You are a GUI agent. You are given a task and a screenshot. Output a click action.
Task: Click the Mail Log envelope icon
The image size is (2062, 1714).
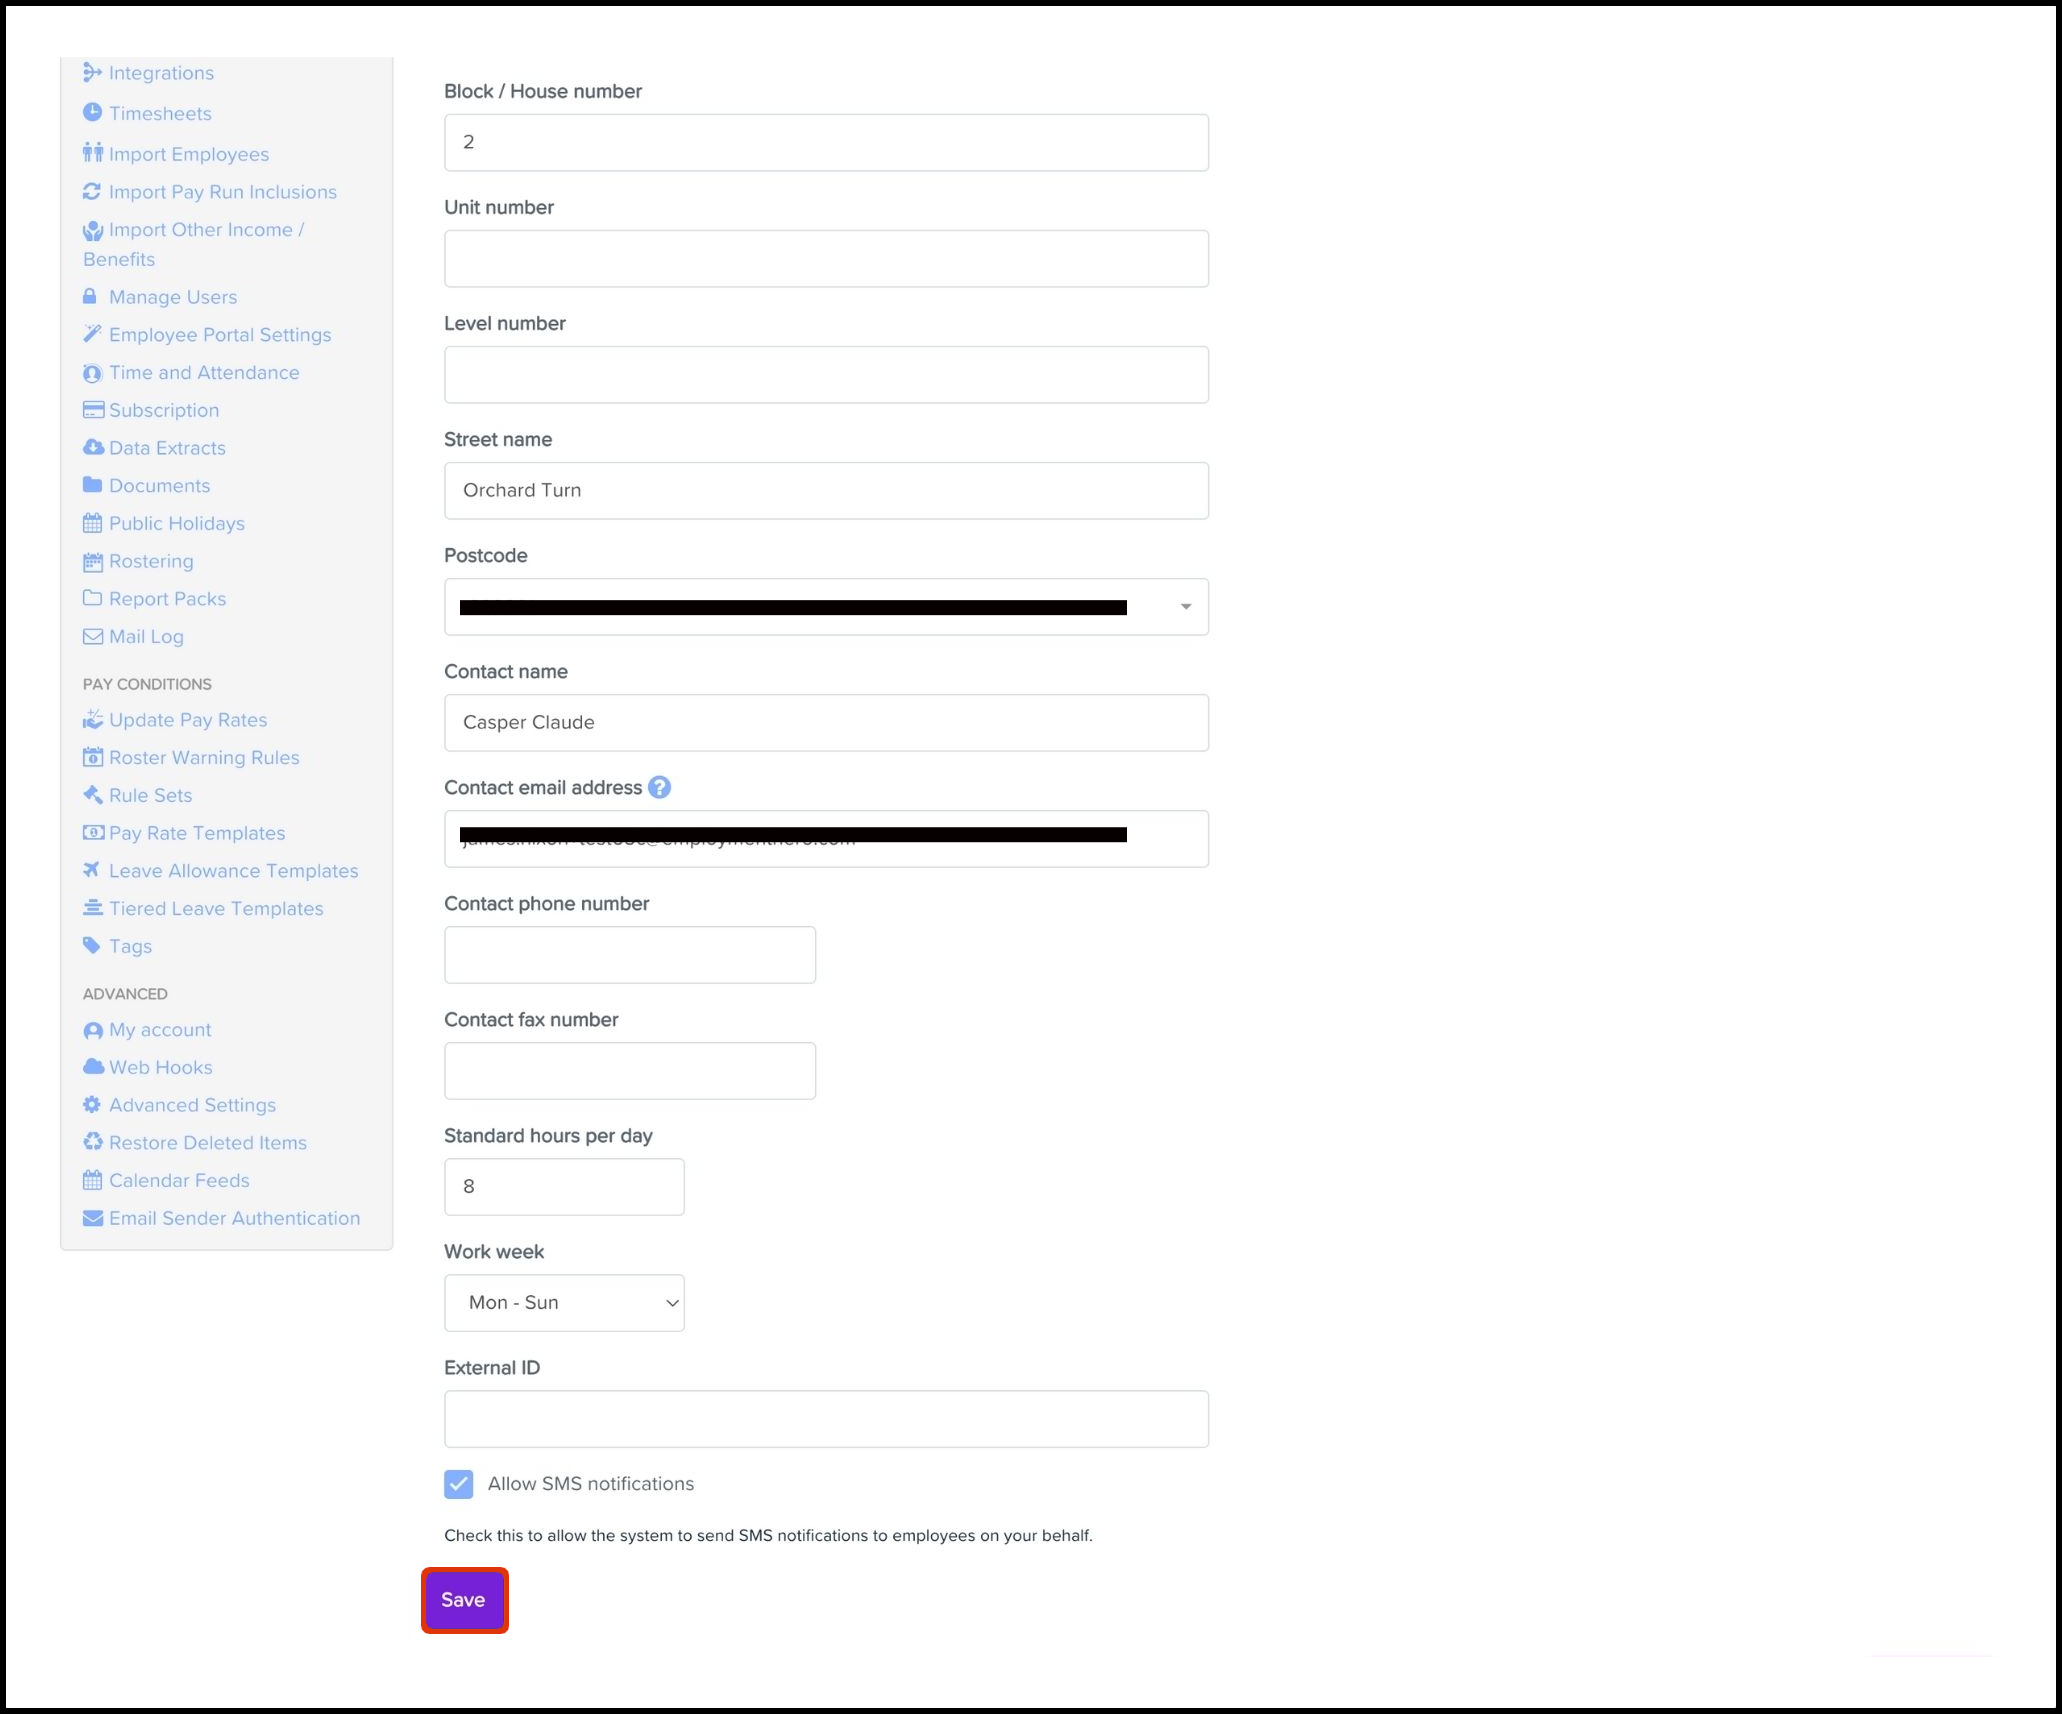(x=92, y=637)
